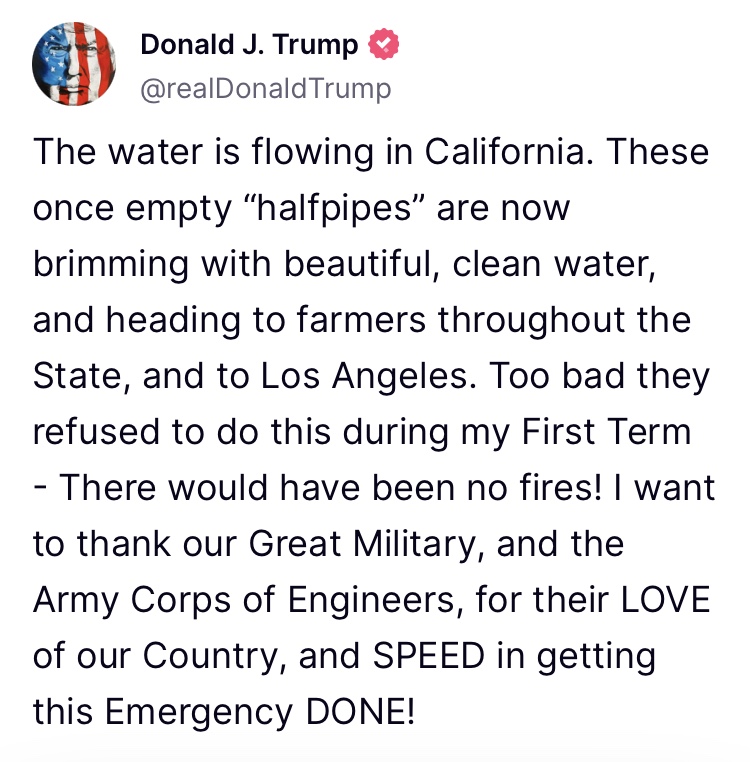
Task: Click the word "California" in the post
Action: (509, 152)
